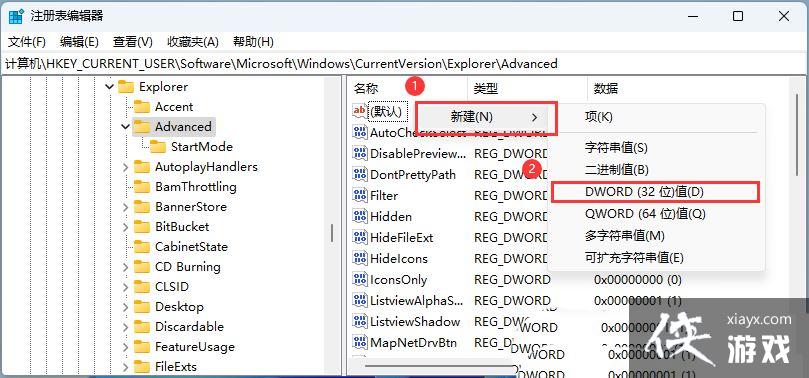Click the DWORD icon beside DontPrettyPath

[x=360, y=174]
